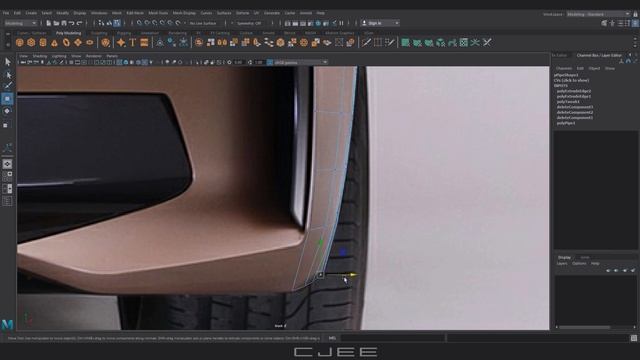Viewport: 640px width, 360px height.
Task: Open the File menu
Action: click(x=6, y=13)
